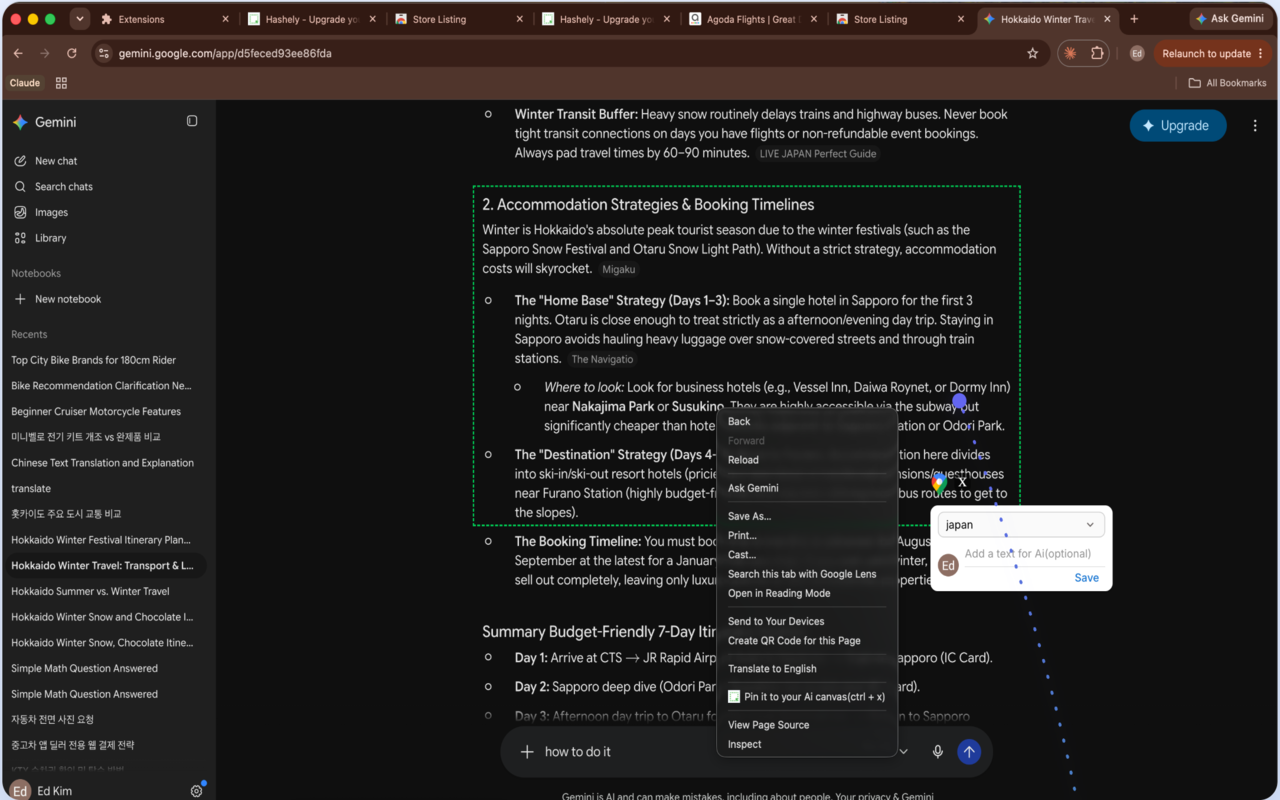Open the three-dot menu beside Upgrade
The image size is (1280, 800).
coord(1255,126)
